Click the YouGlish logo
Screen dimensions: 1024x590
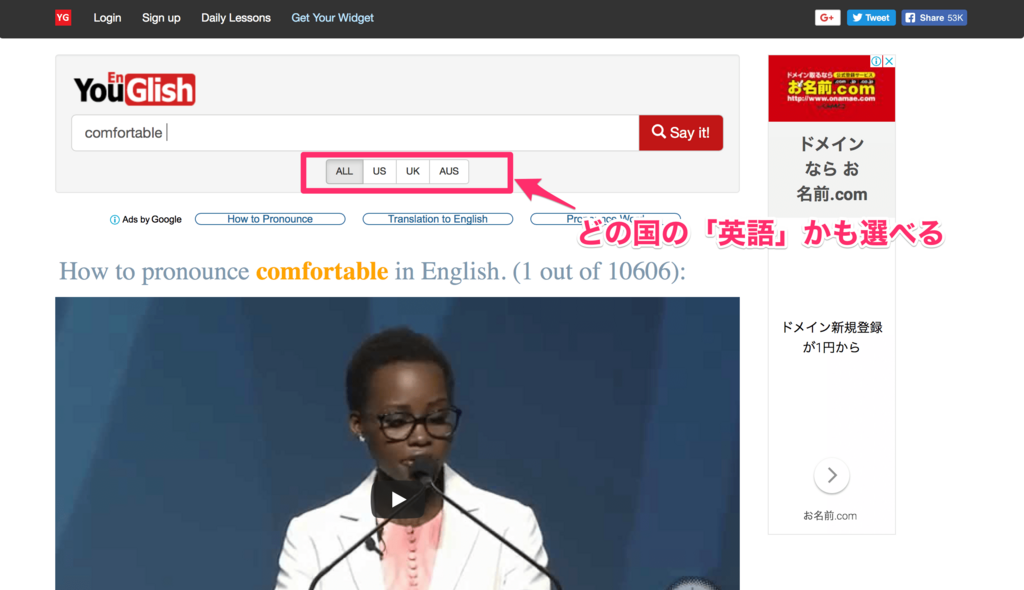[135, 88]
